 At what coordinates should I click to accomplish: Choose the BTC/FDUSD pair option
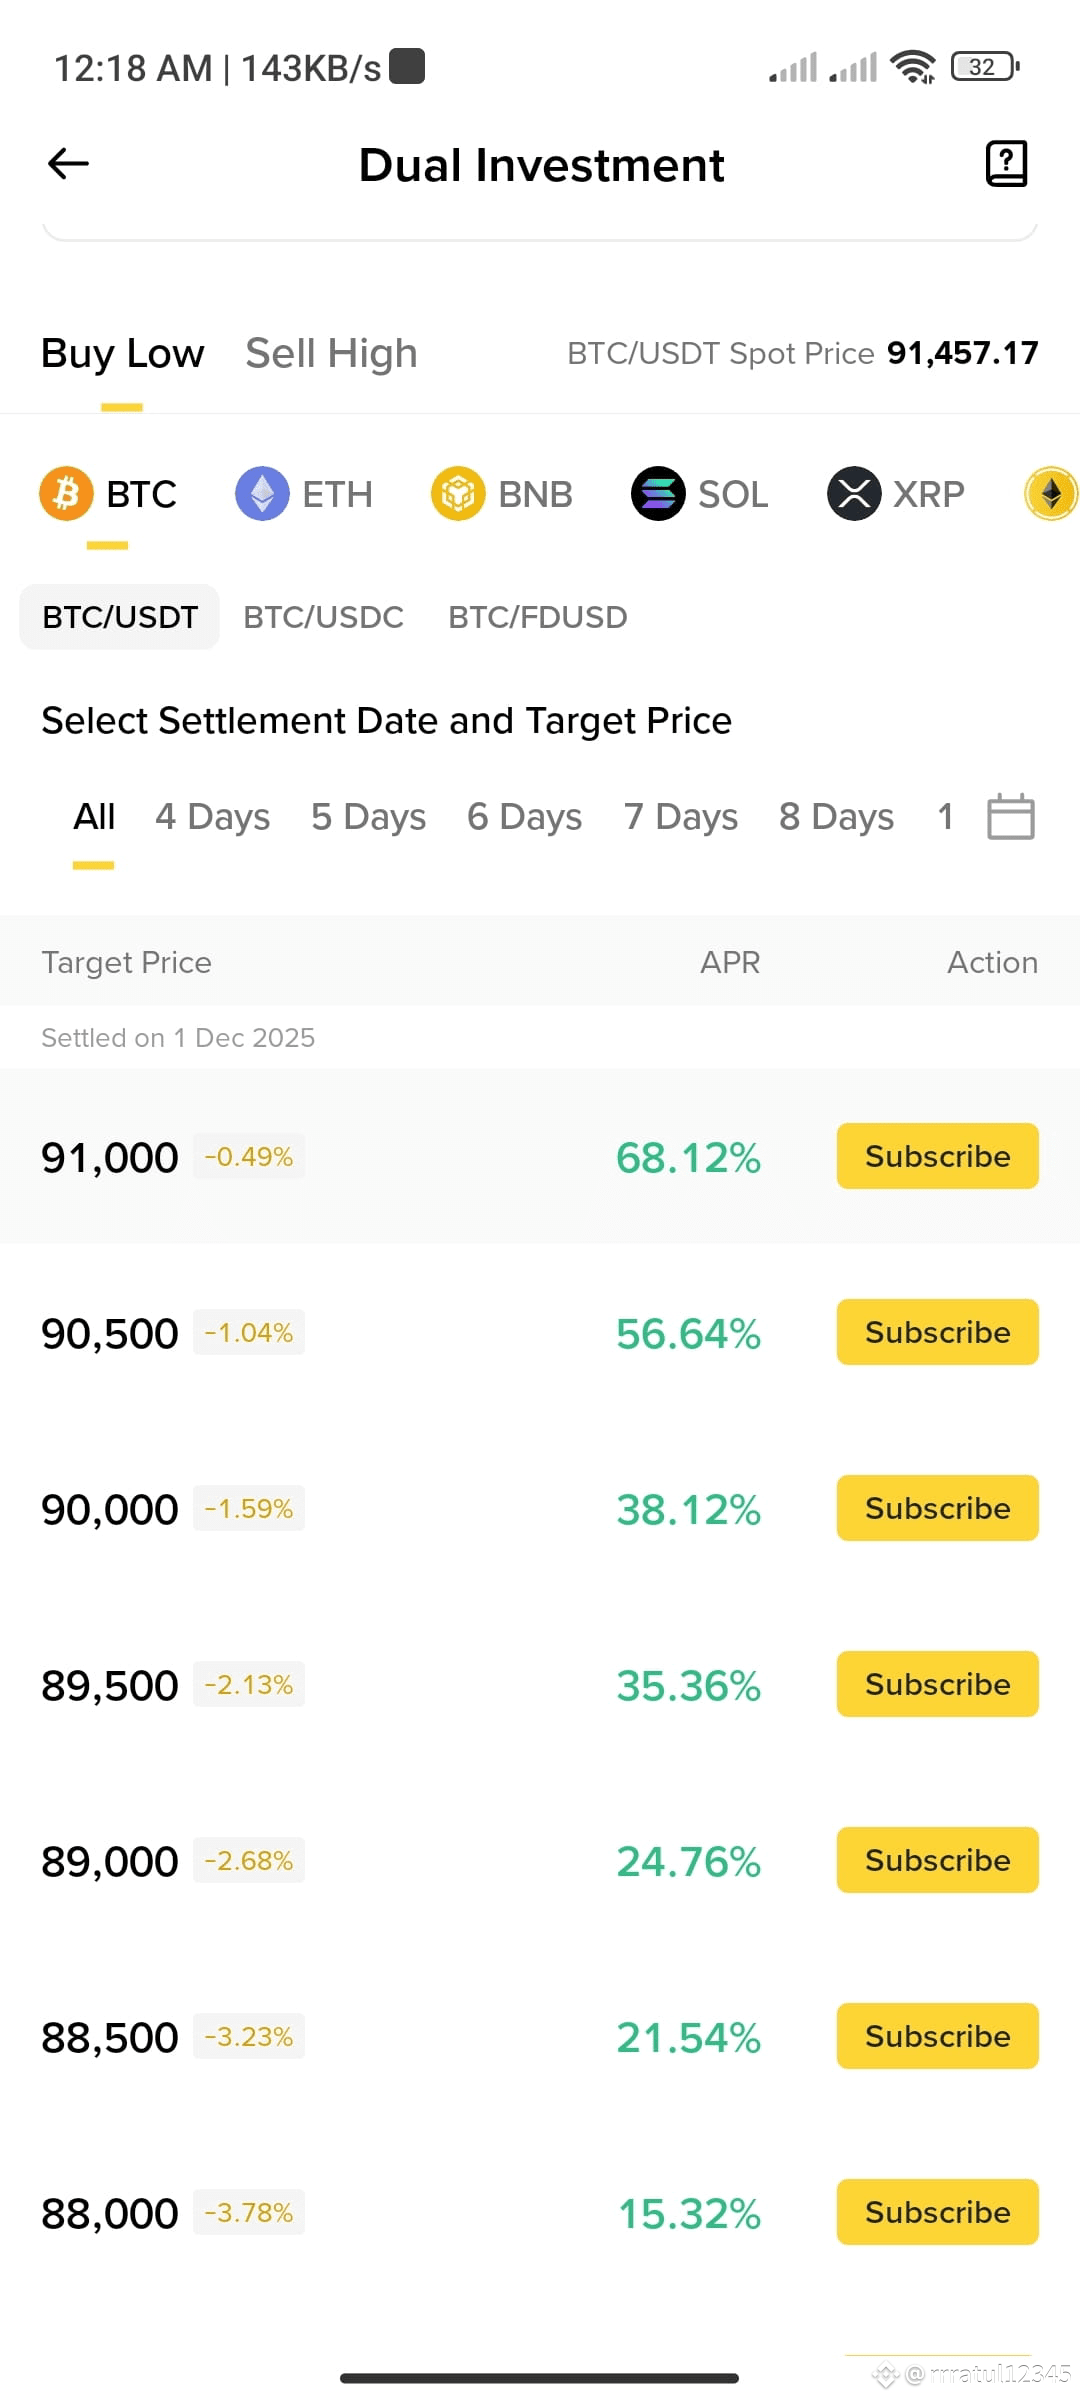[537, 617]
